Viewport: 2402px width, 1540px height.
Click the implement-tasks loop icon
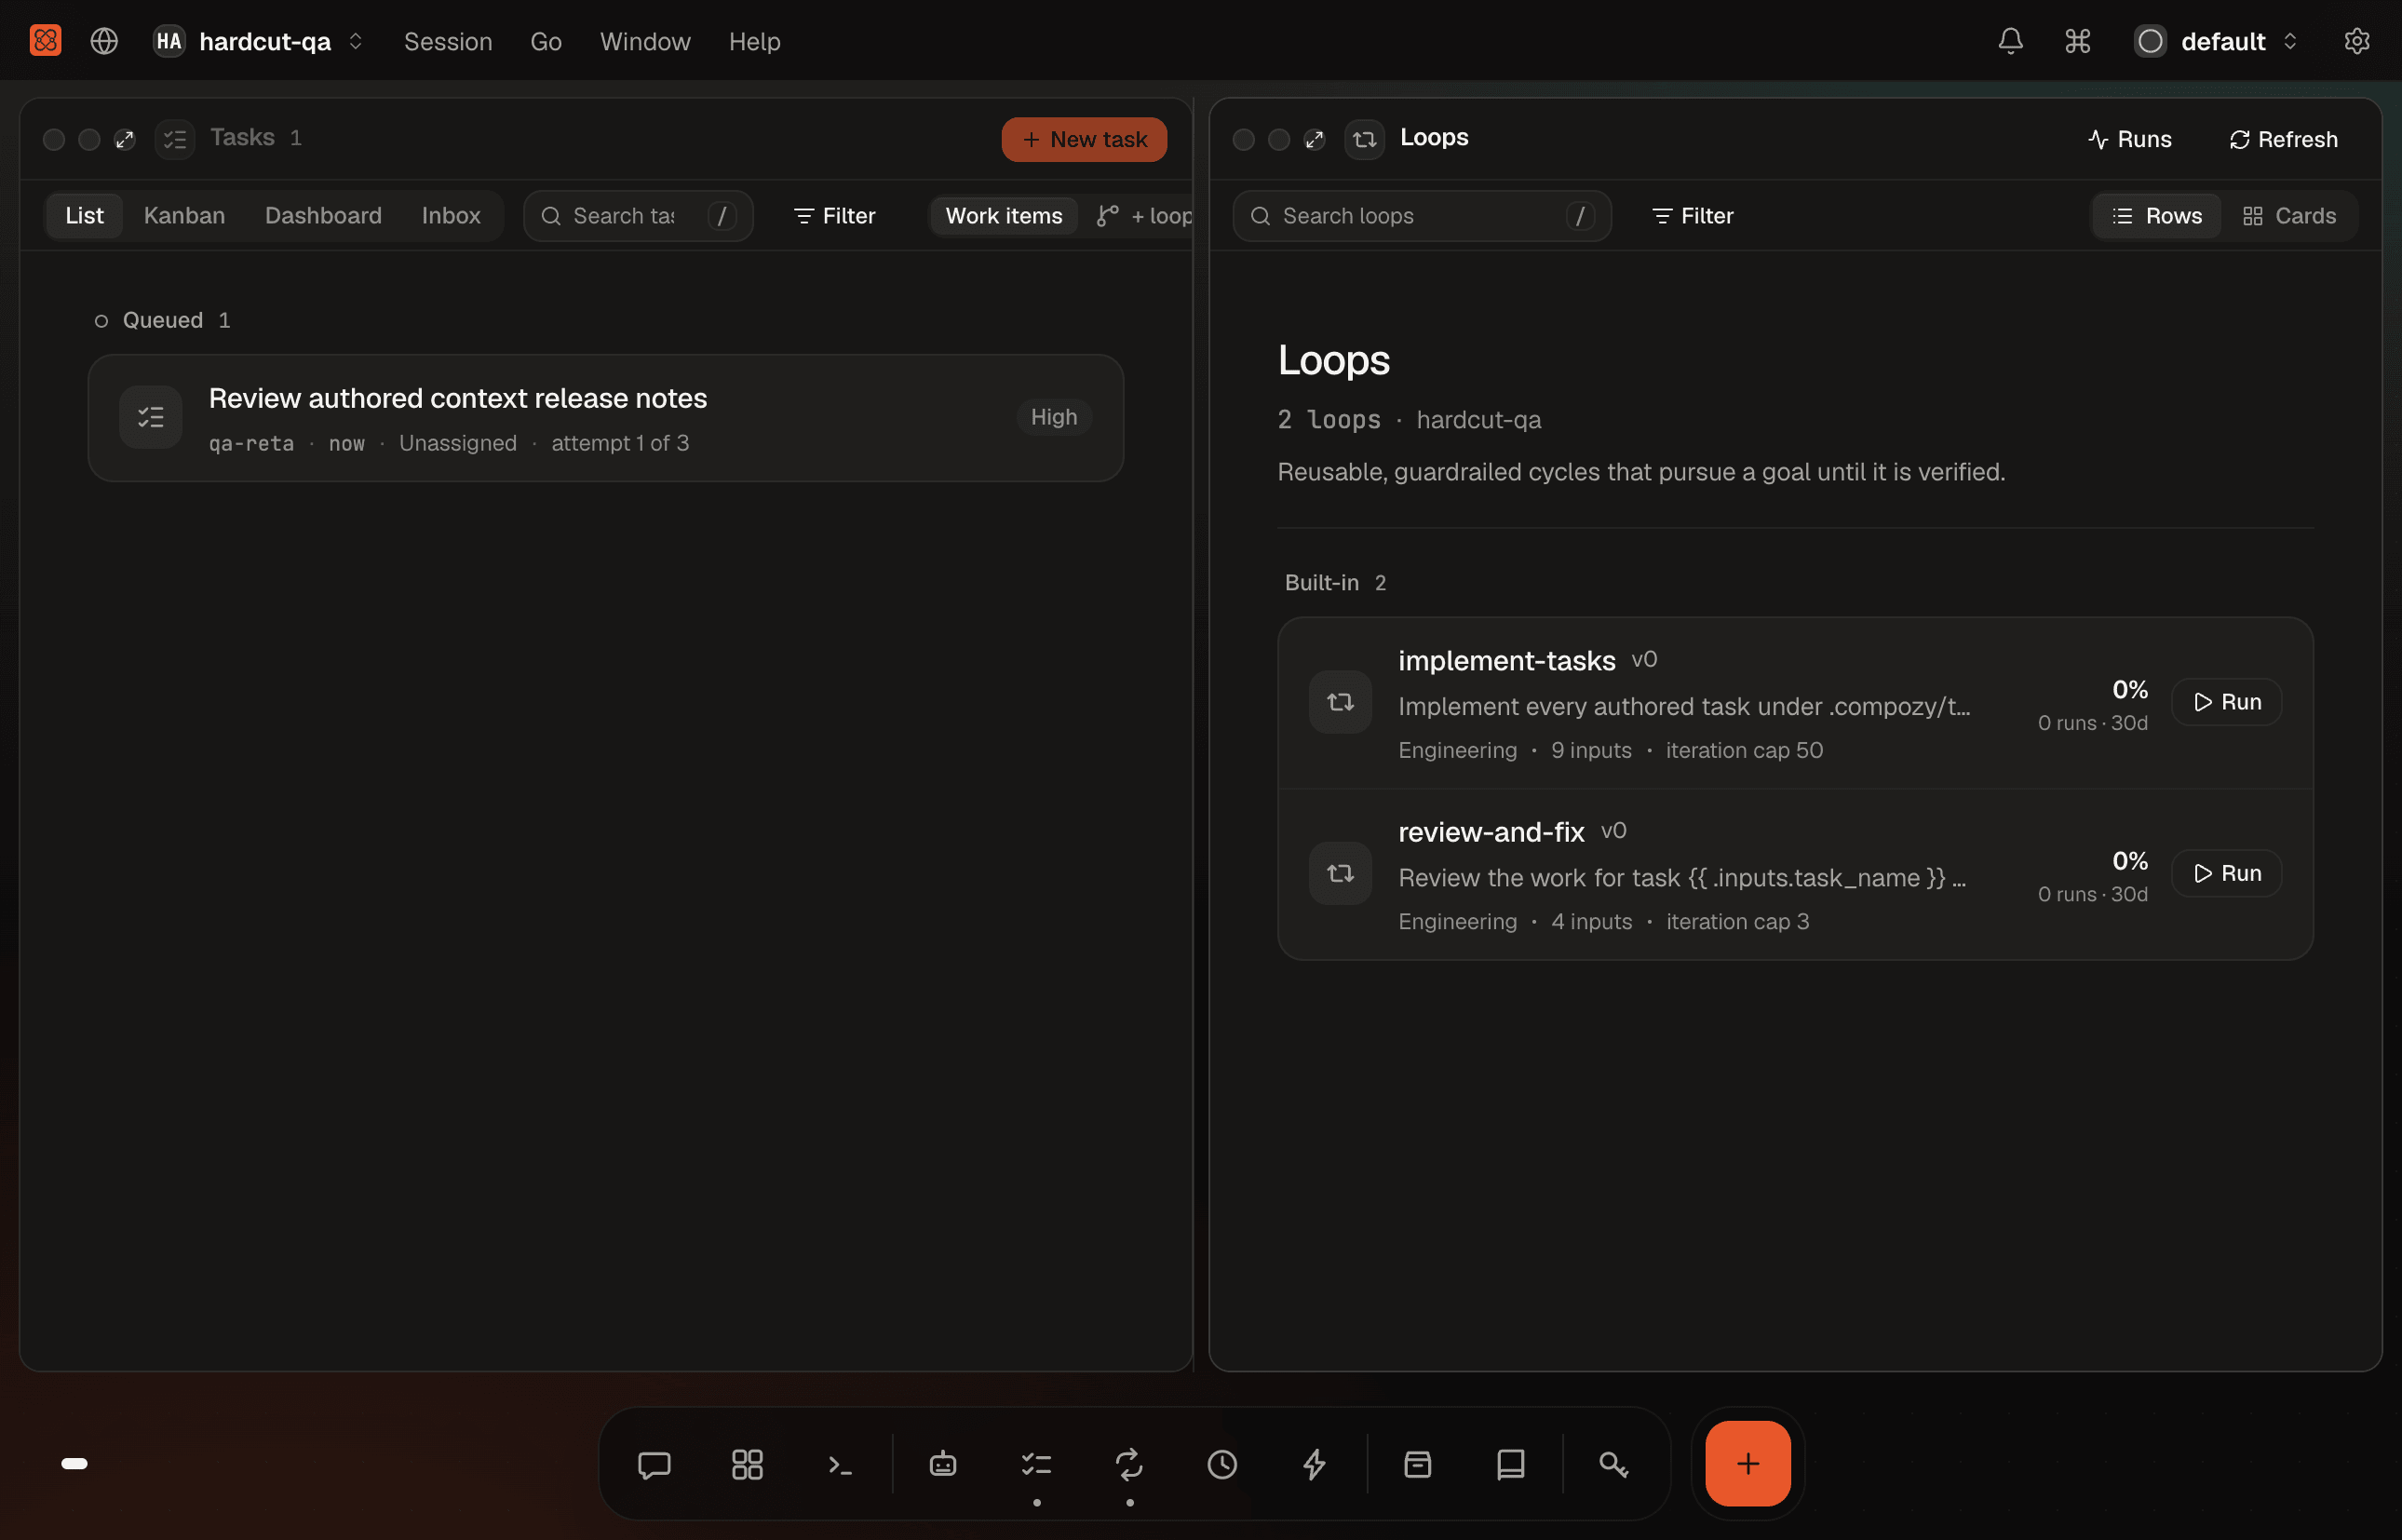tap(1341, 702)
